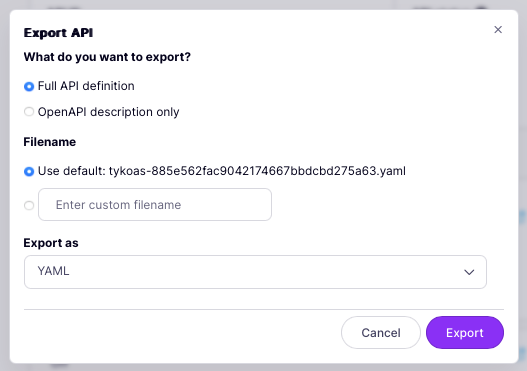Close the Export API dialog using X icon
The image size is (527, 371).
click(498, 30)
